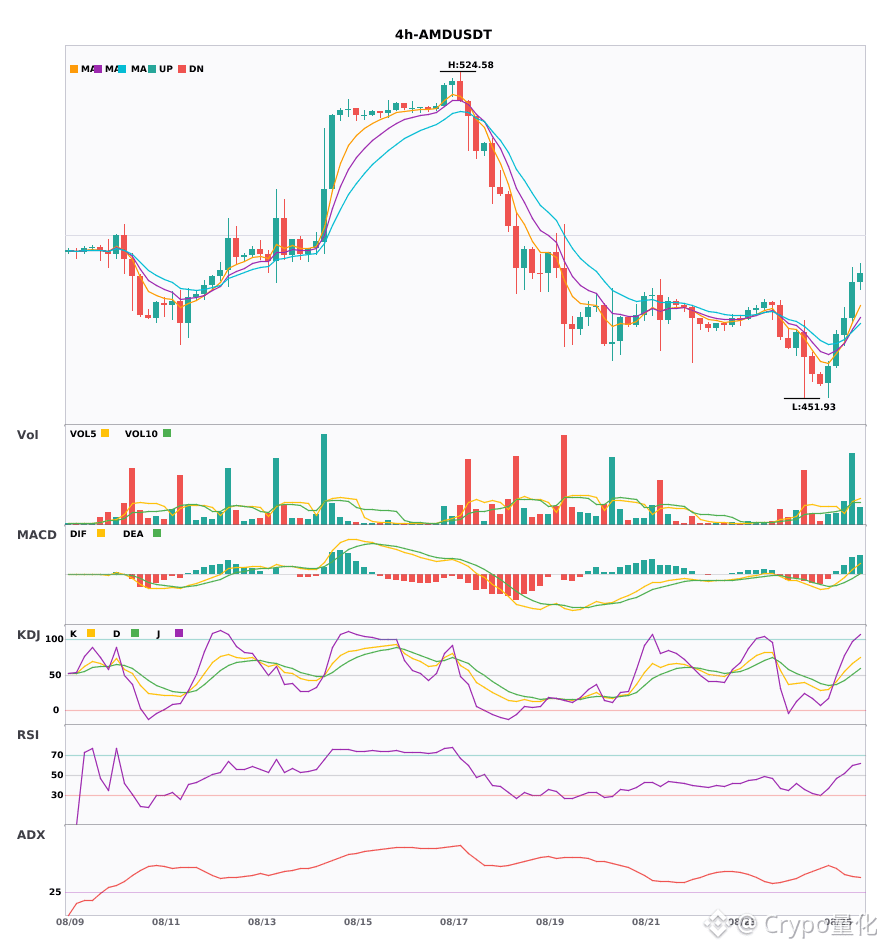885x950 pixels.
Task: Select the yellow K legend swatch
Action: [91, 633]
